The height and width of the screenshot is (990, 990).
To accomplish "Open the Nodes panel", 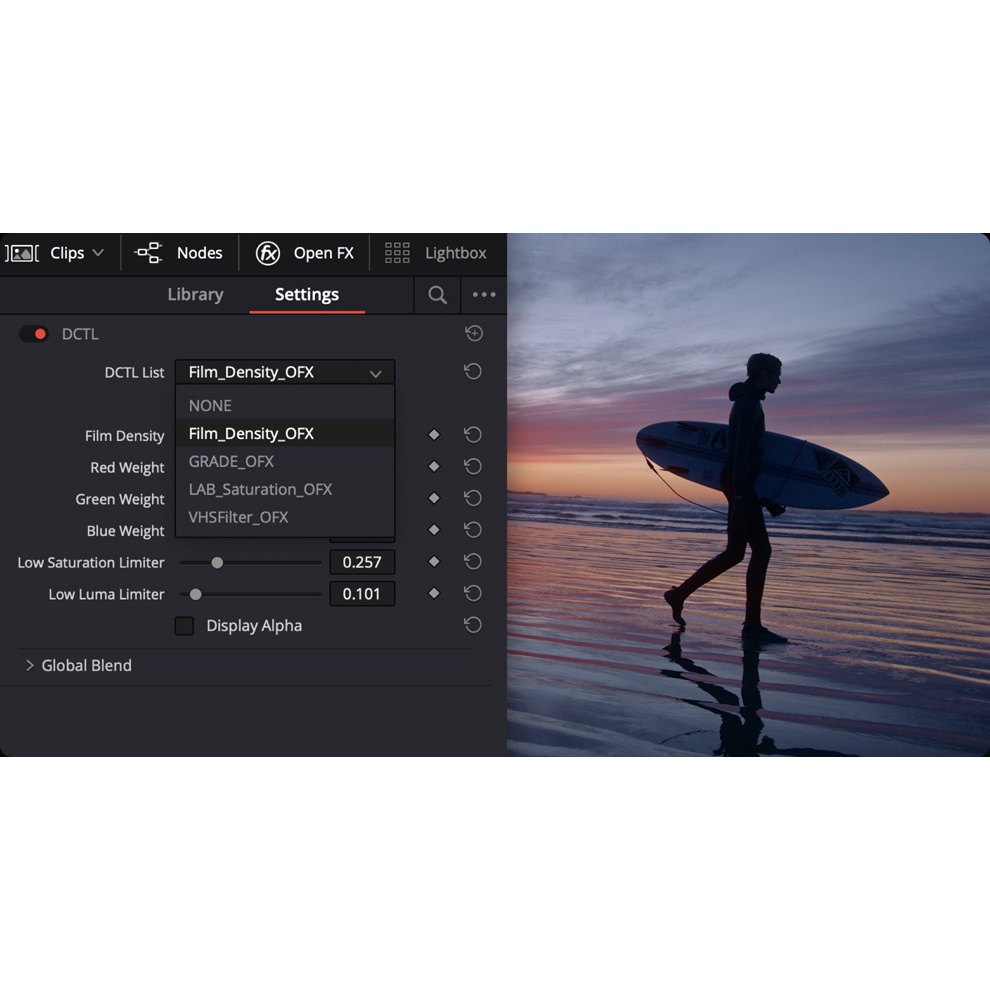I will [x=180, y=253].
